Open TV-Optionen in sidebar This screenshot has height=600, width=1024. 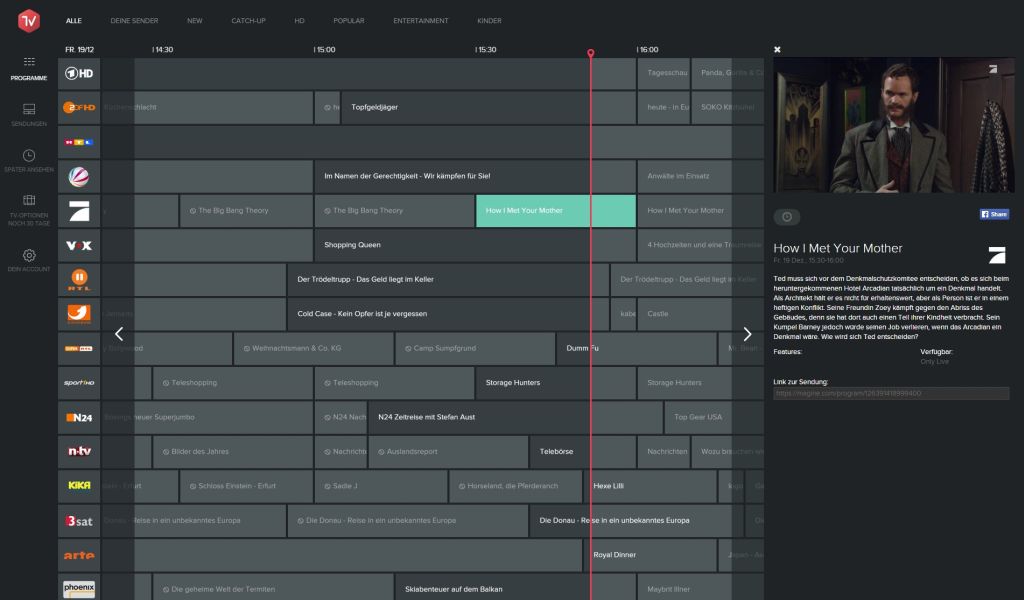tap(29, 210)
